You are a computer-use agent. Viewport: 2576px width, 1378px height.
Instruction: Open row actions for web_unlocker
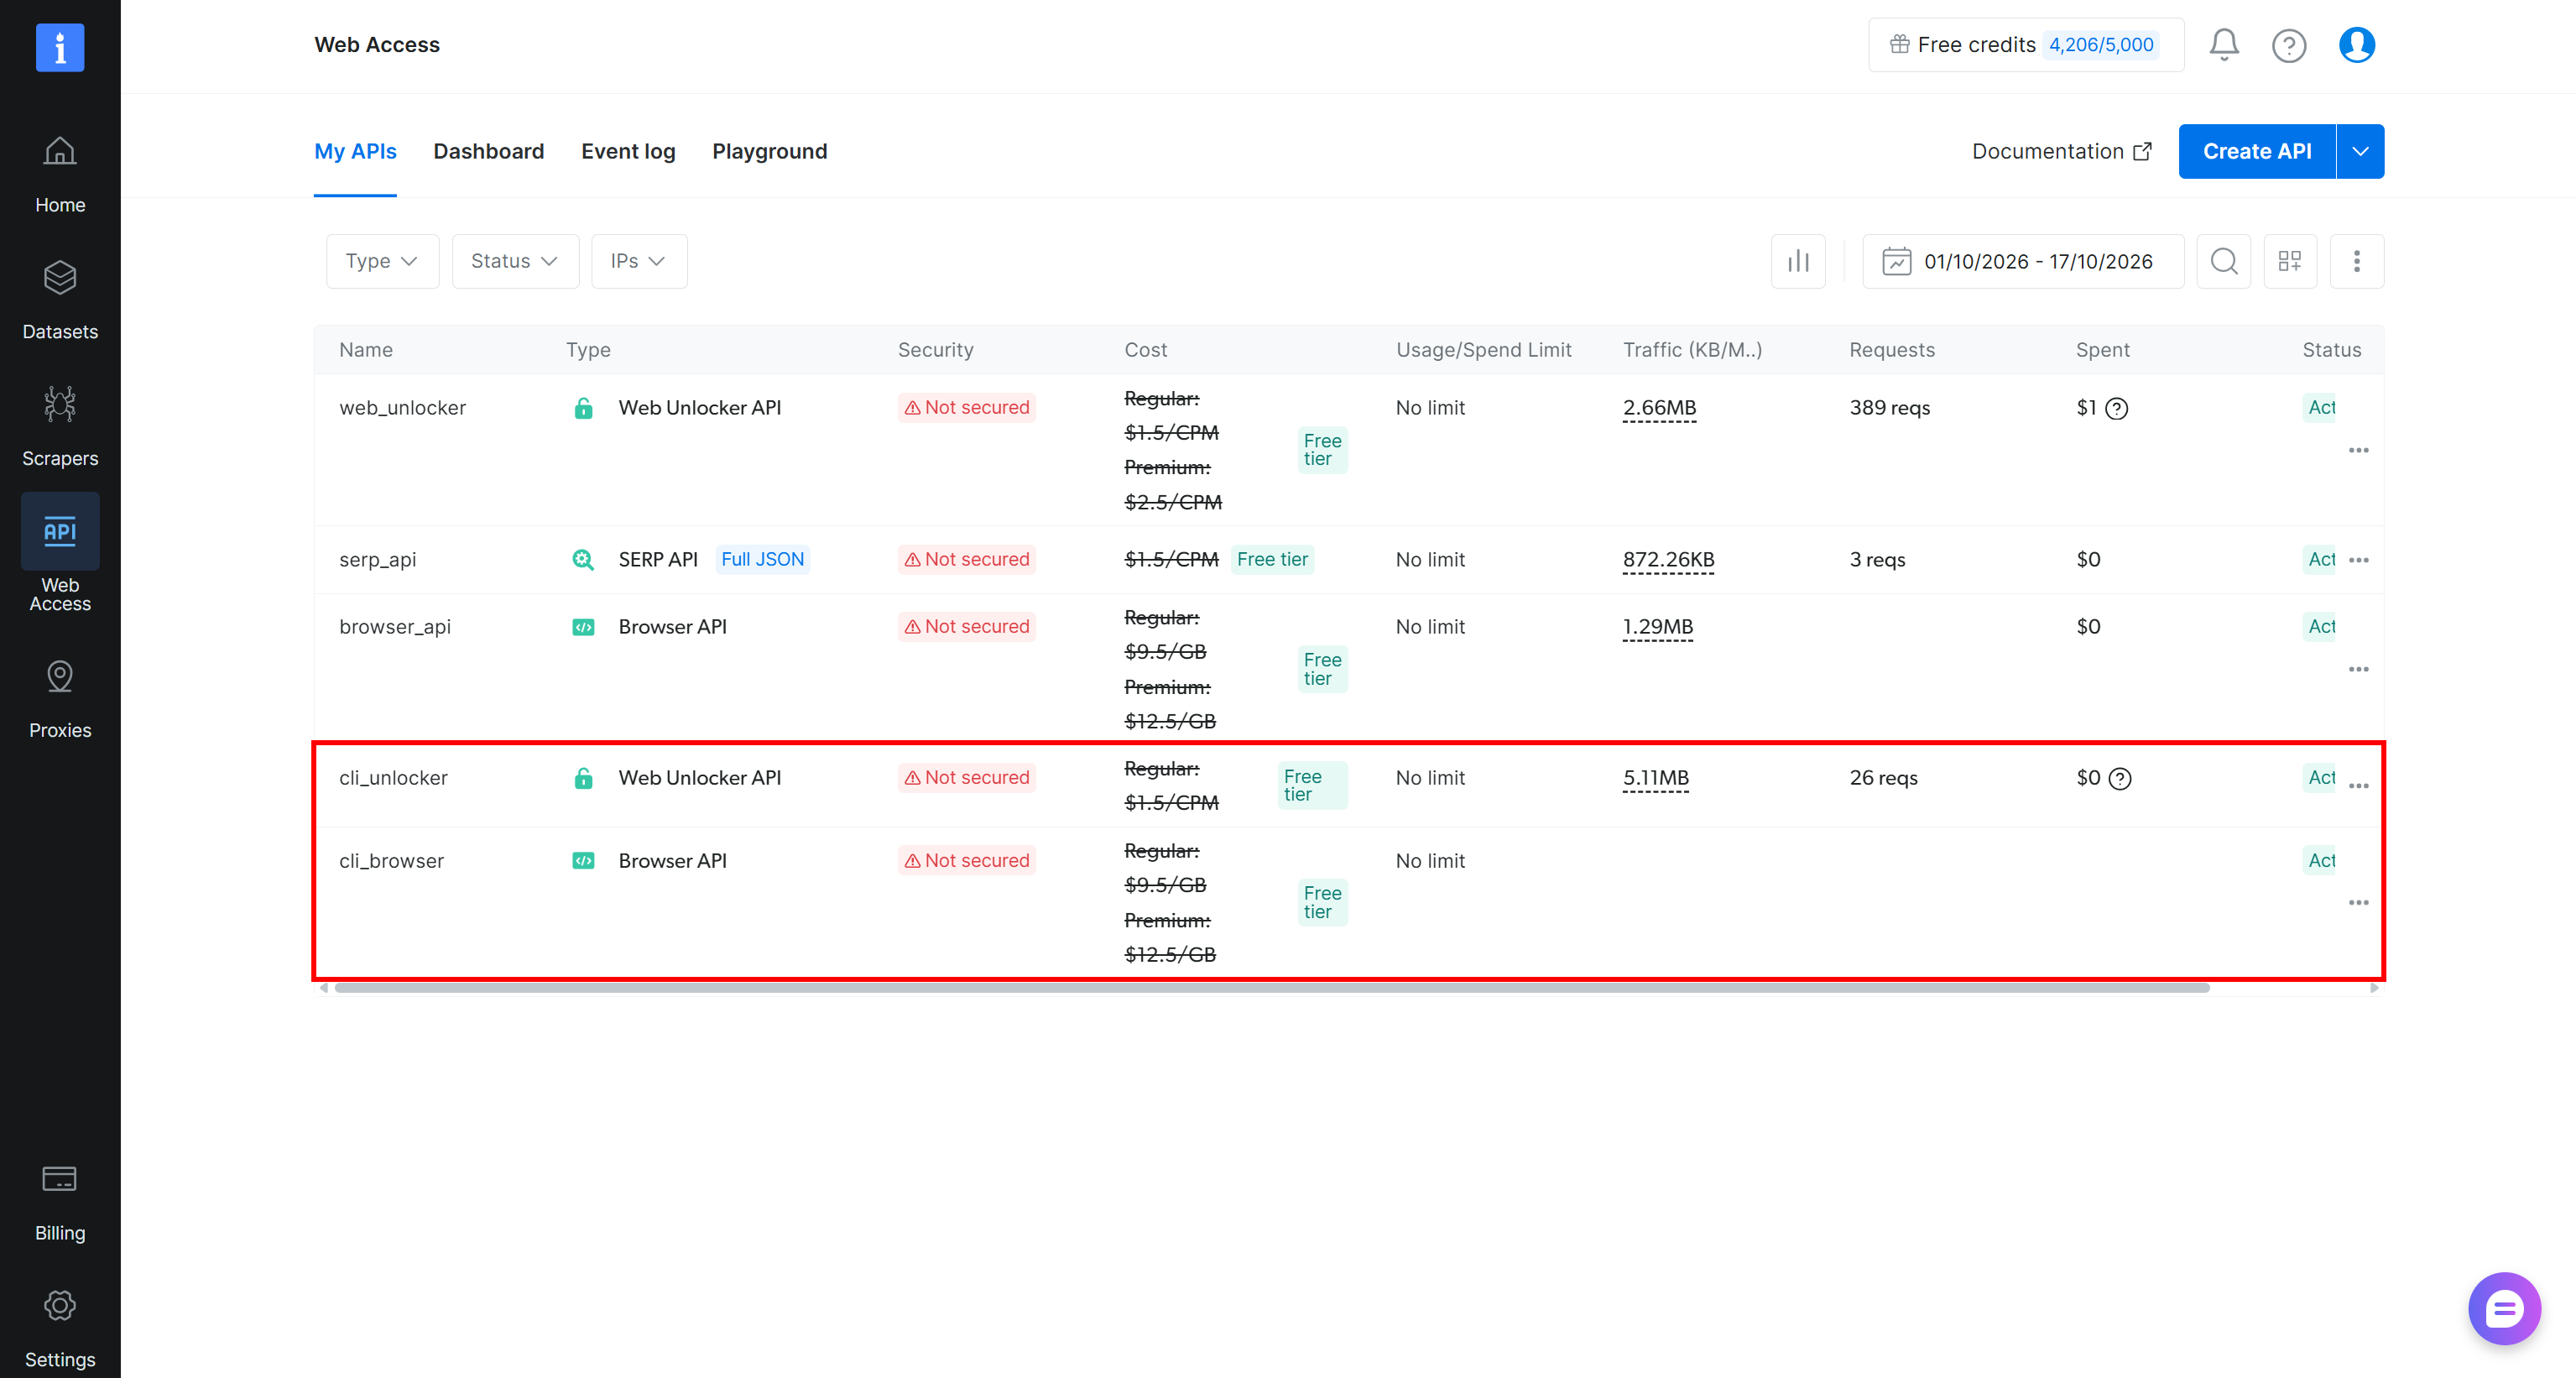(2358, 450)
